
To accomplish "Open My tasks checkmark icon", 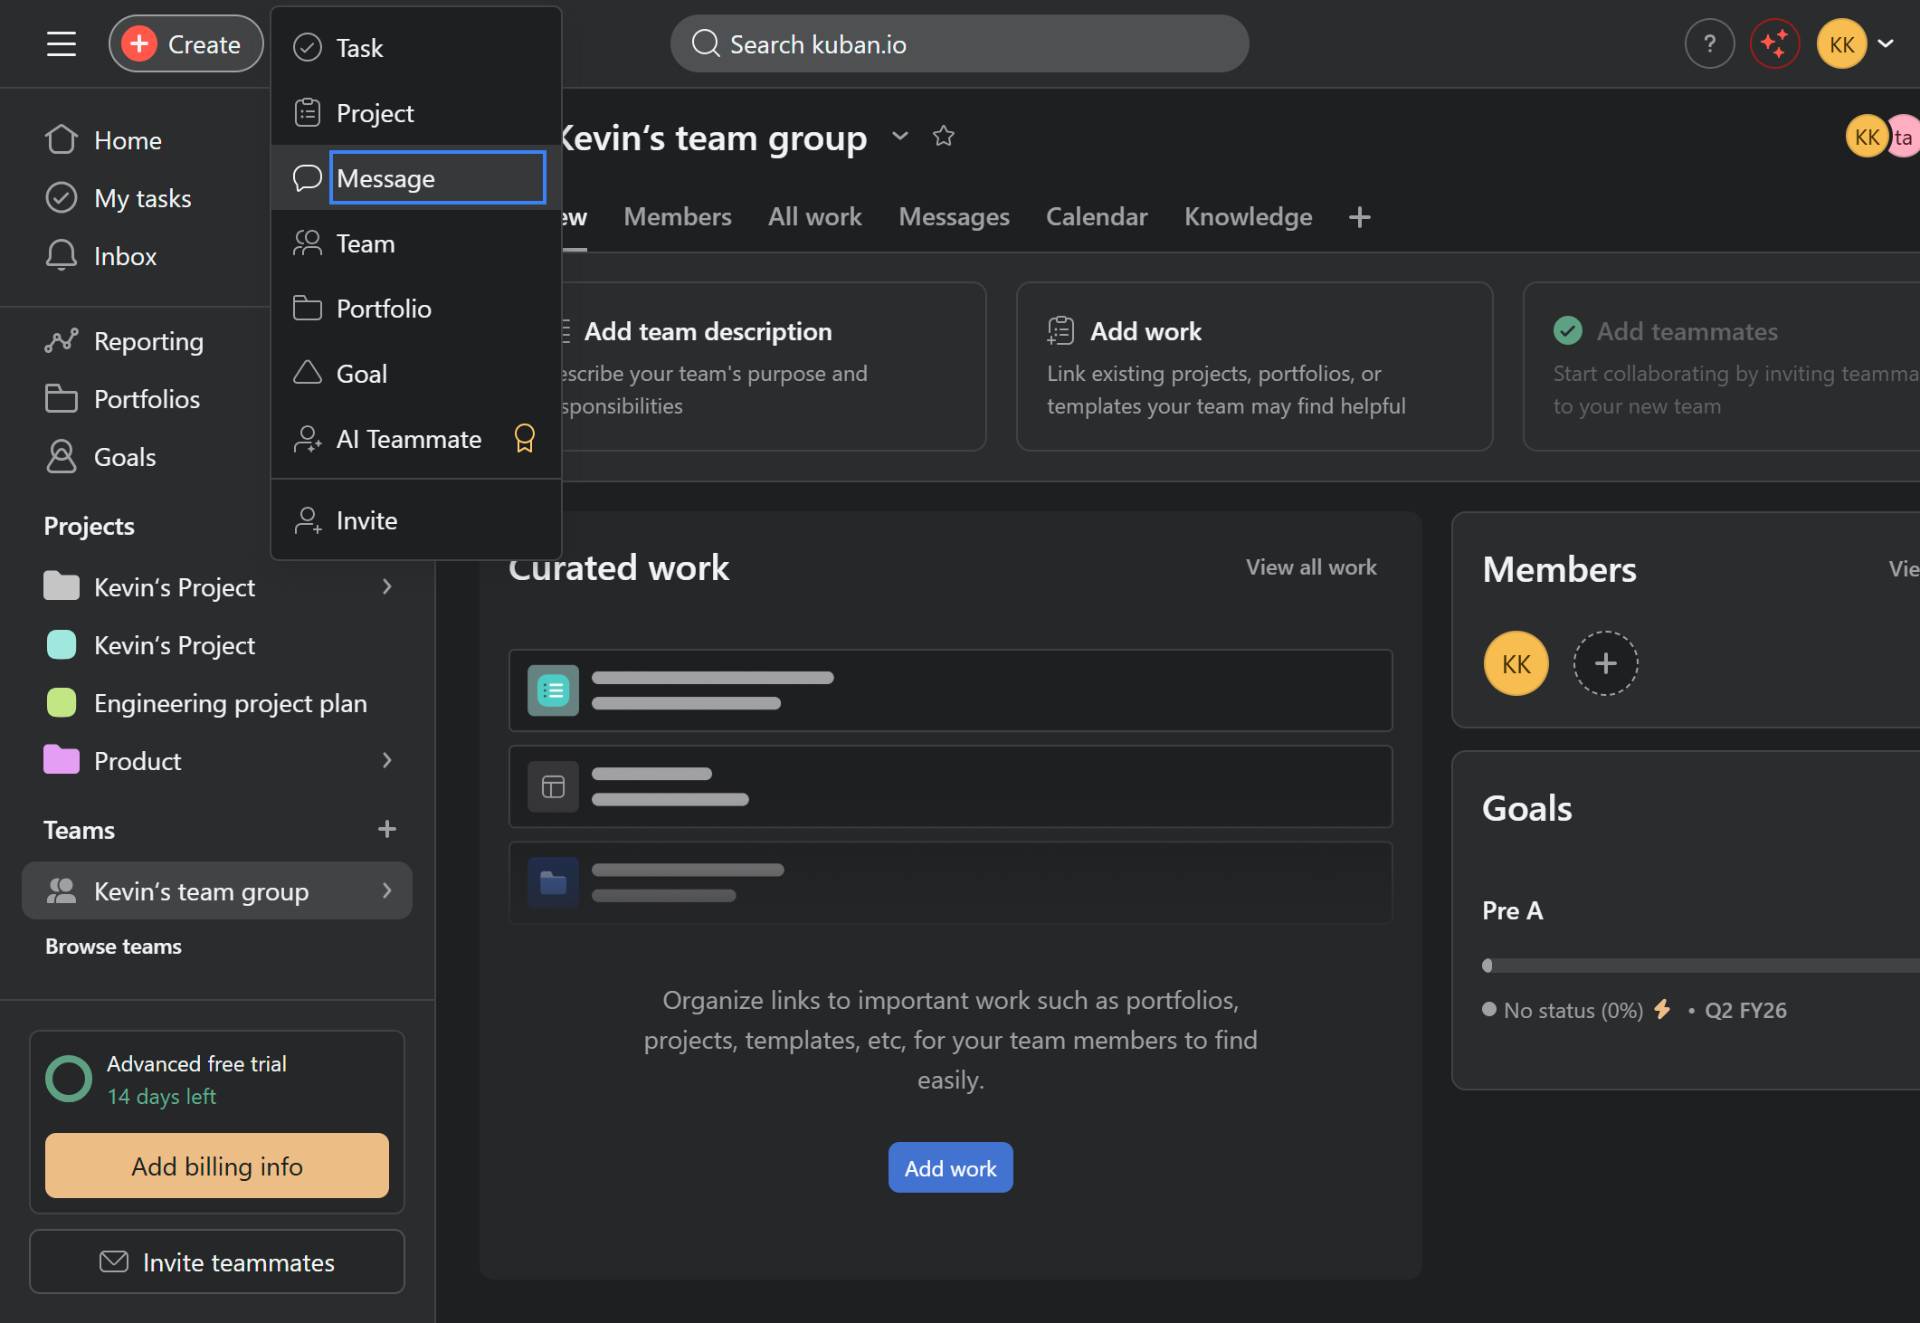I will point(61,198).
